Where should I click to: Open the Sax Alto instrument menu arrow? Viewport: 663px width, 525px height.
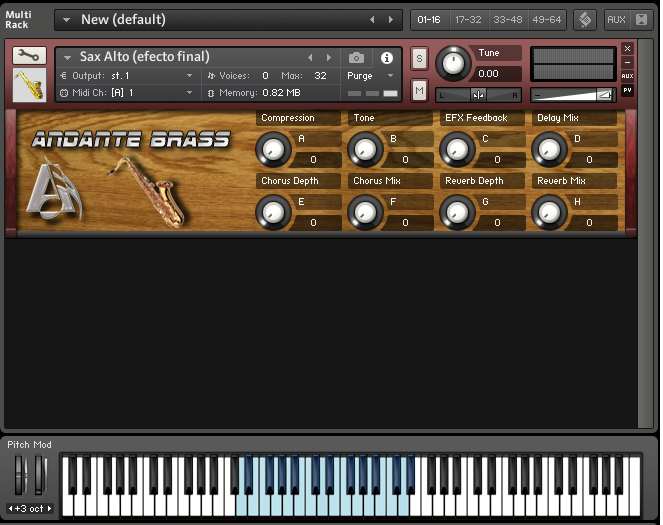[67, 57]
